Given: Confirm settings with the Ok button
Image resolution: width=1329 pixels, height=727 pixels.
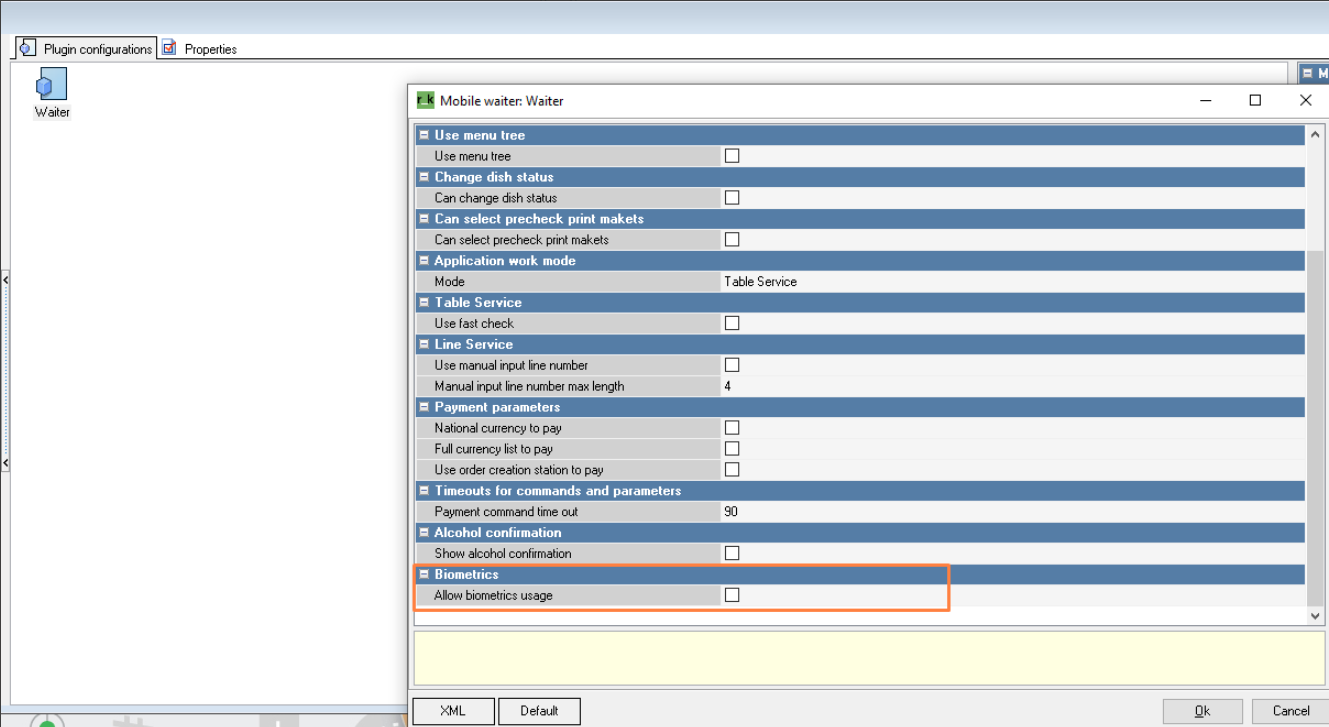Looking at the screenshot, I should [x=1202, y=711].
